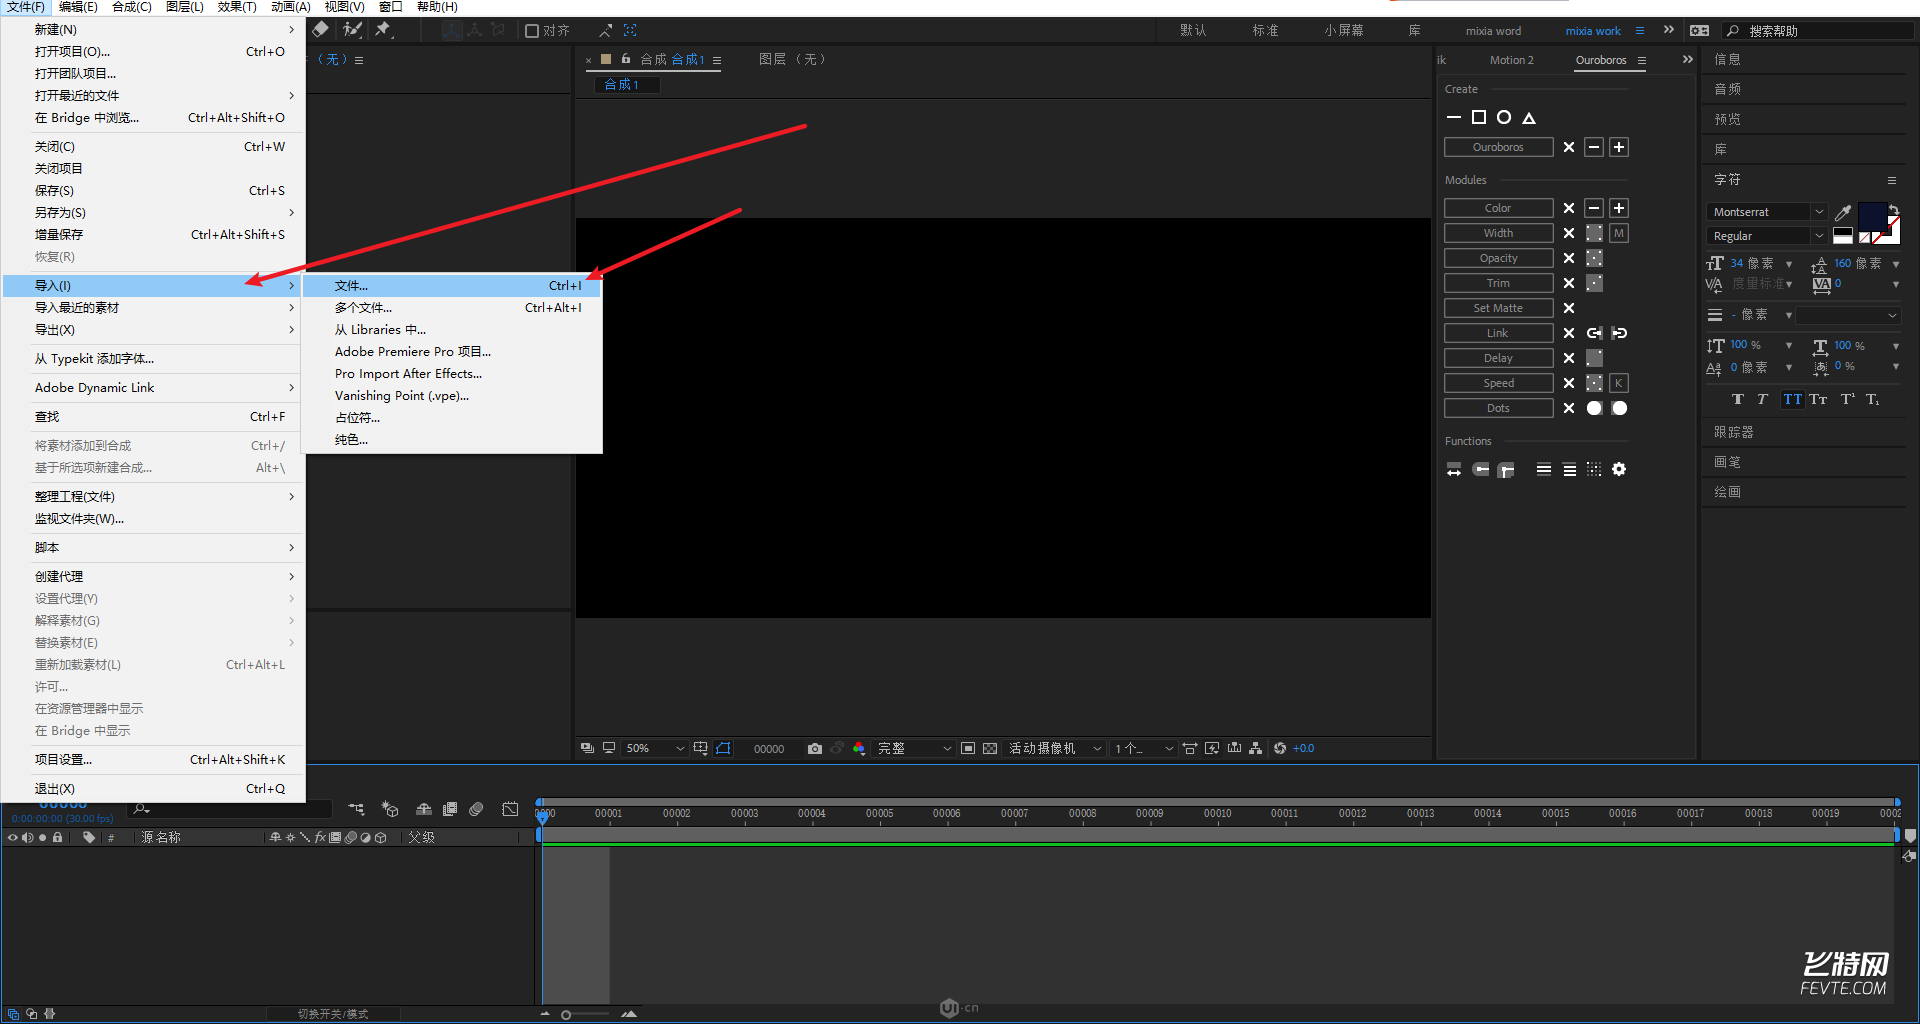Click the Opacity module button

(1498, 258)
